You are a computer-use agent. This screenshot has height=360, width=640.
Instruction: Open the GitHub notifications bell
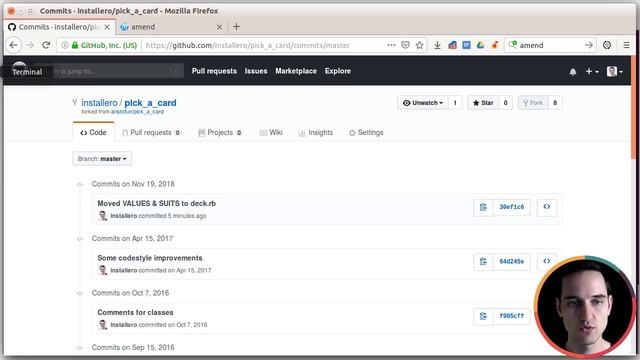pyautogui.click(x=573, y=72)
